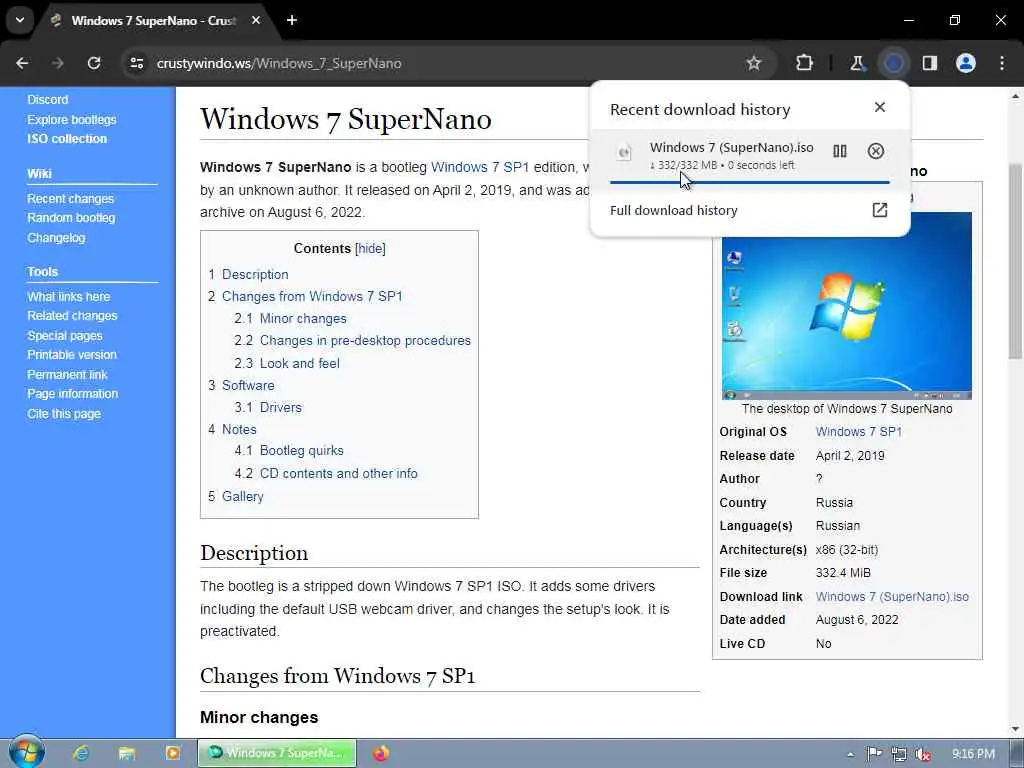Screen dimensions: 1024x768
Task: Open Explore bootlegs in sidebar
Action: tap(72, 120)
